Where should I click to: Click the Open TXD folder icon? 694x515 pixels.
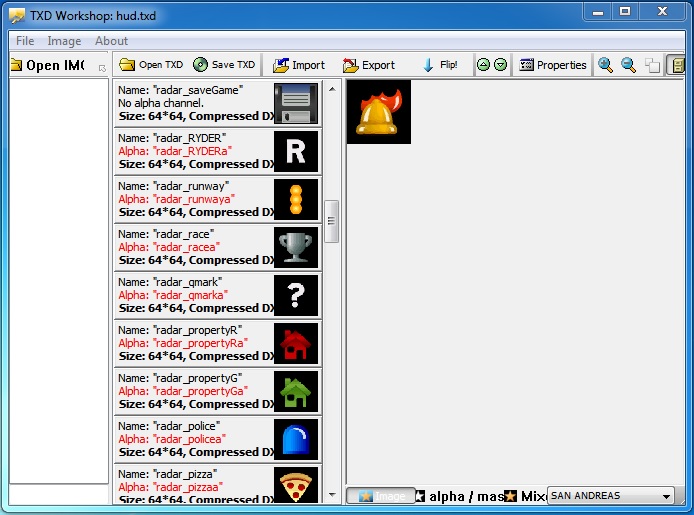pos(127,65)
